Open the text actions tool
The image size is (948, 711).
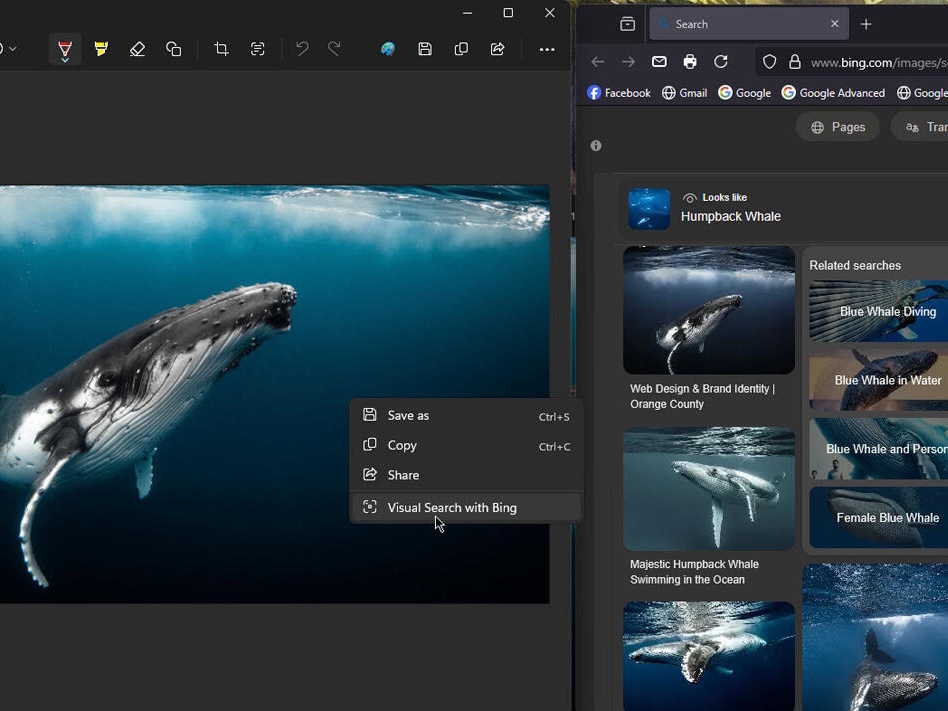click(x=258, y=49)
